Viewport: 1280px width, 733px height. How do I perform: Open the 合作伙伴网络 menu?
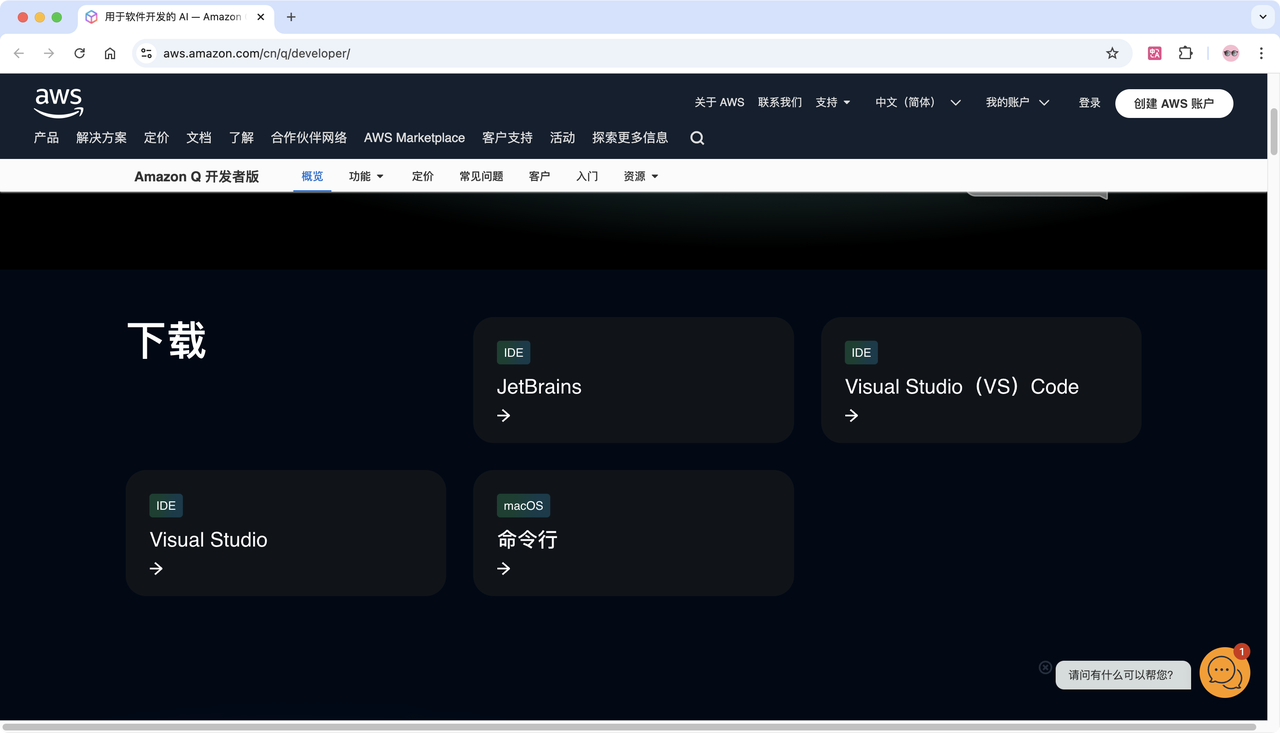[x=309, y=138]
